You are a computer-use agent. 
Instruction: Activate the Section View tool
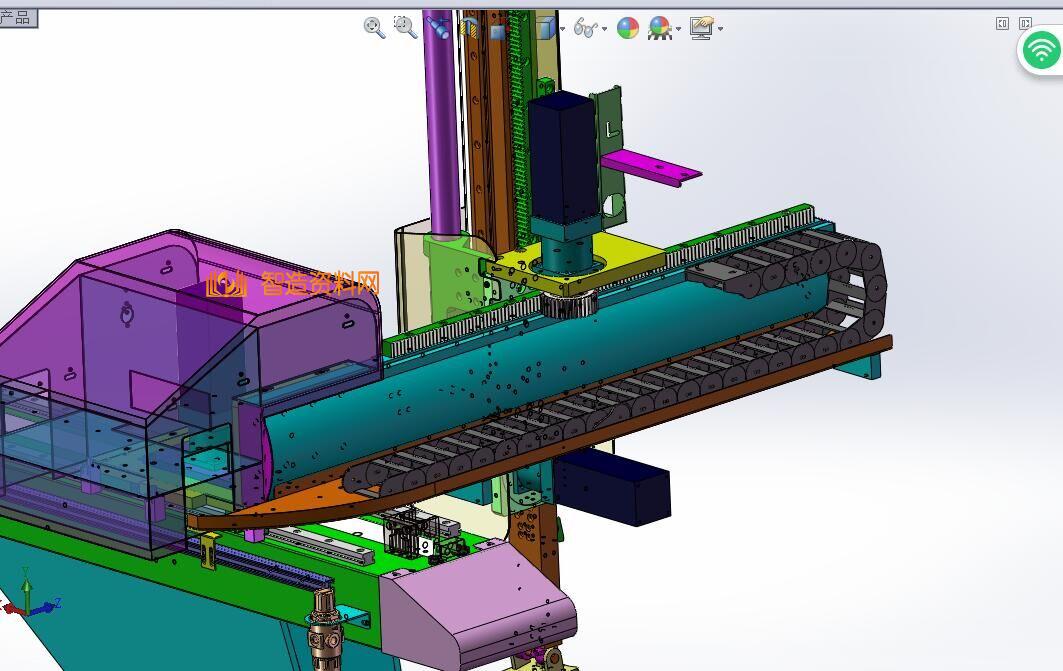(468, 28)
